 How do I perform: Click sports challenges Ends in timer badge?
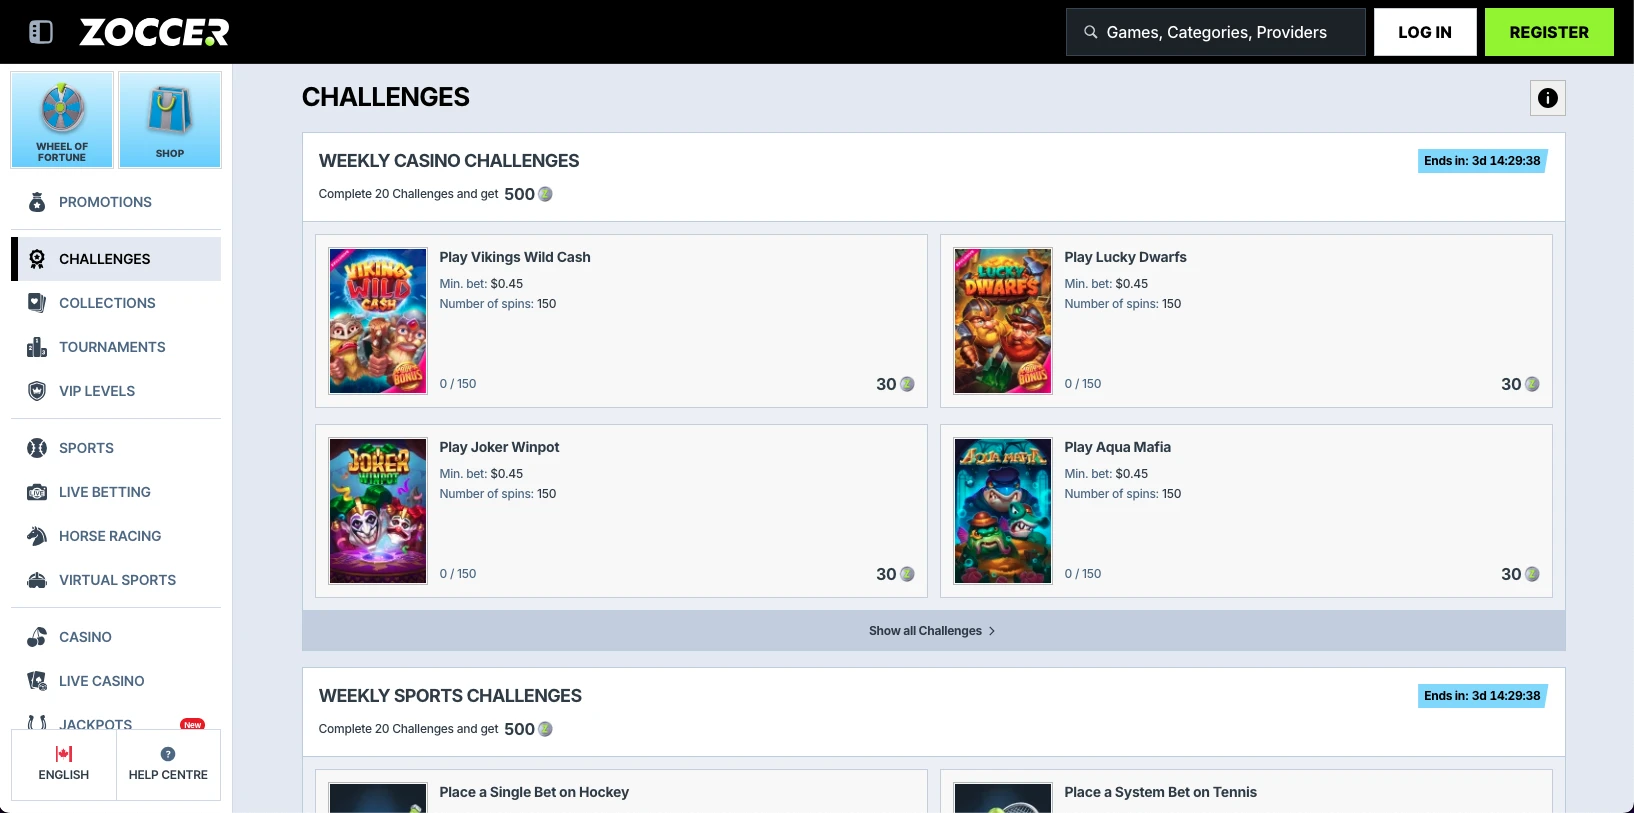coord(1483,696)
